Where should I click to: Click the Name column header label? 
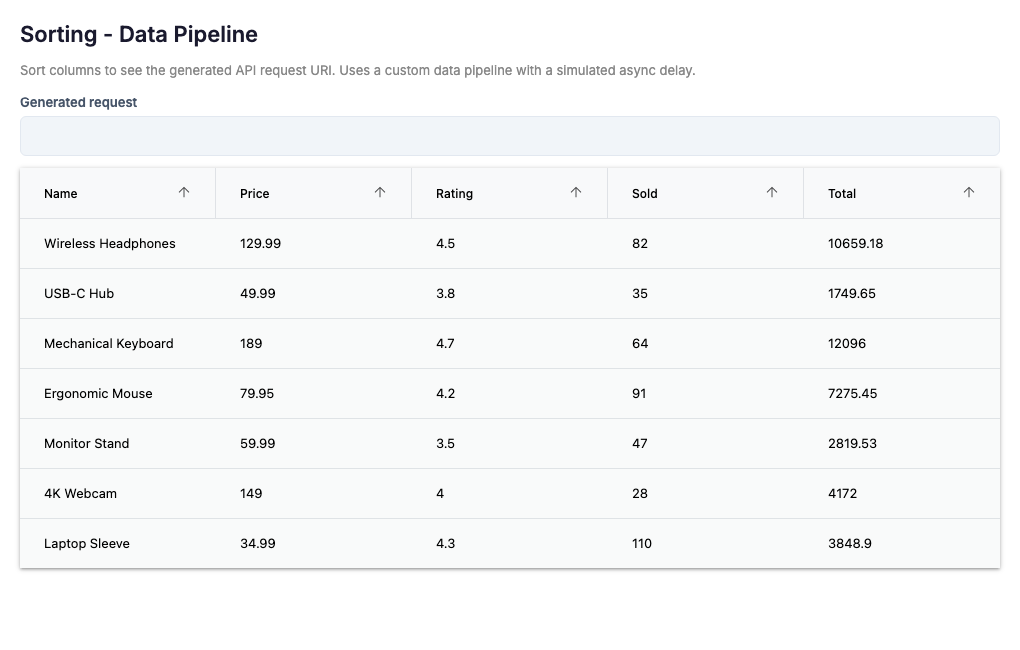[x=61, y=194]
